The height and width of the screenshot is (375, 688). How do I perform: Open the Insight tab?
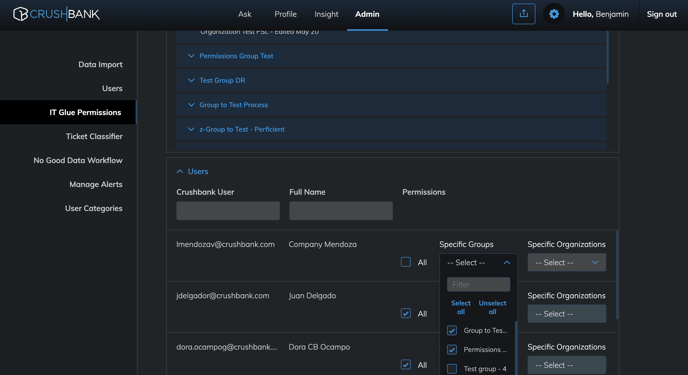pyautogui.click(x=326, y=14)
